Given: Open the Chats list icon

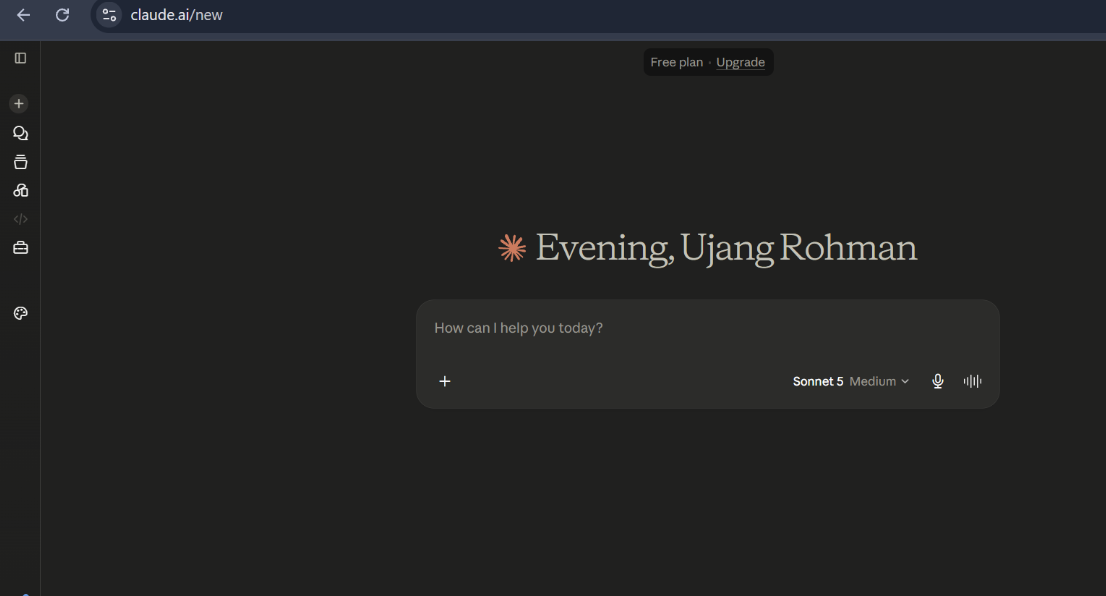Looking at the screenshot, I should click(x=20, y=133).
